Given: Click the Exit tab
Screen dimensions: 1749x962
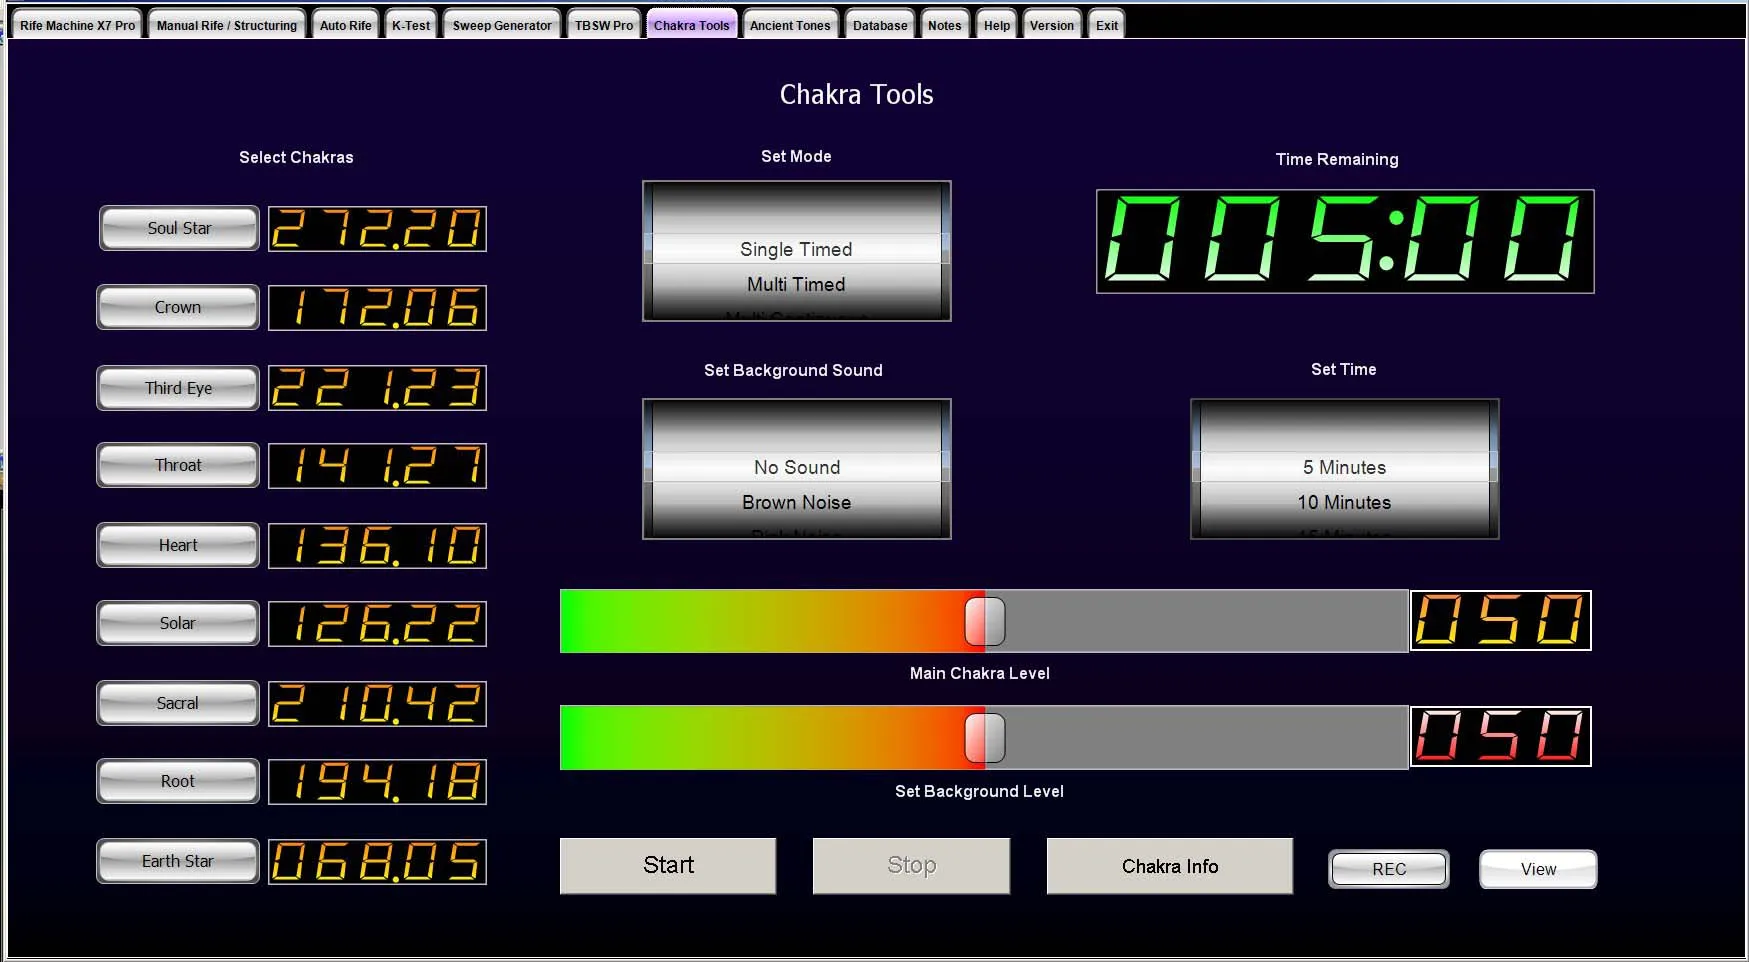Looking at the screenshot, I should [1106, 25].
